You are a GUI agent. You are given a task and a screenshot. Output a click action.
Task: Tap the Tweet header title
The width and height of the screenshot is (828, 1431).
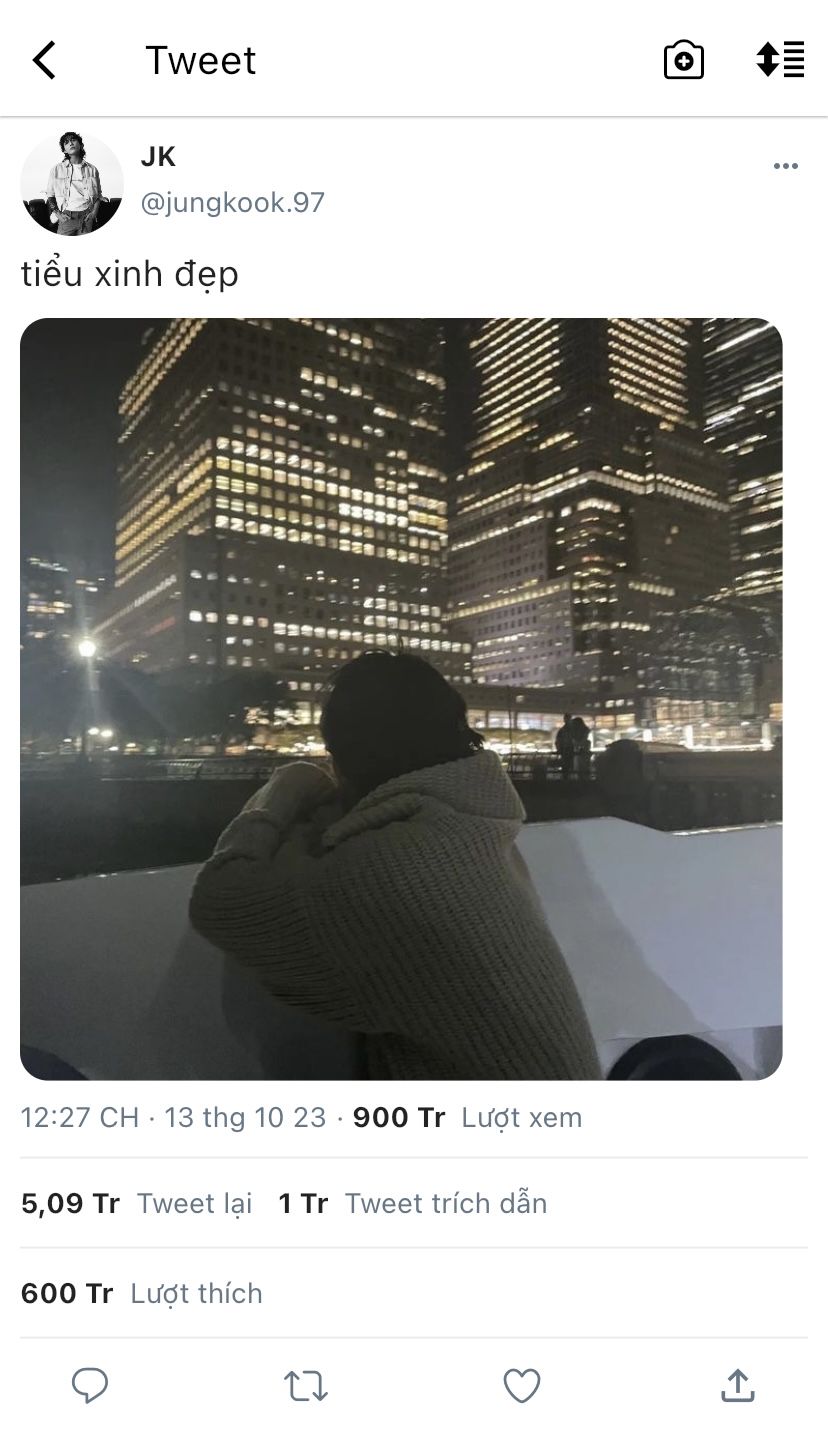click(200, 61)
